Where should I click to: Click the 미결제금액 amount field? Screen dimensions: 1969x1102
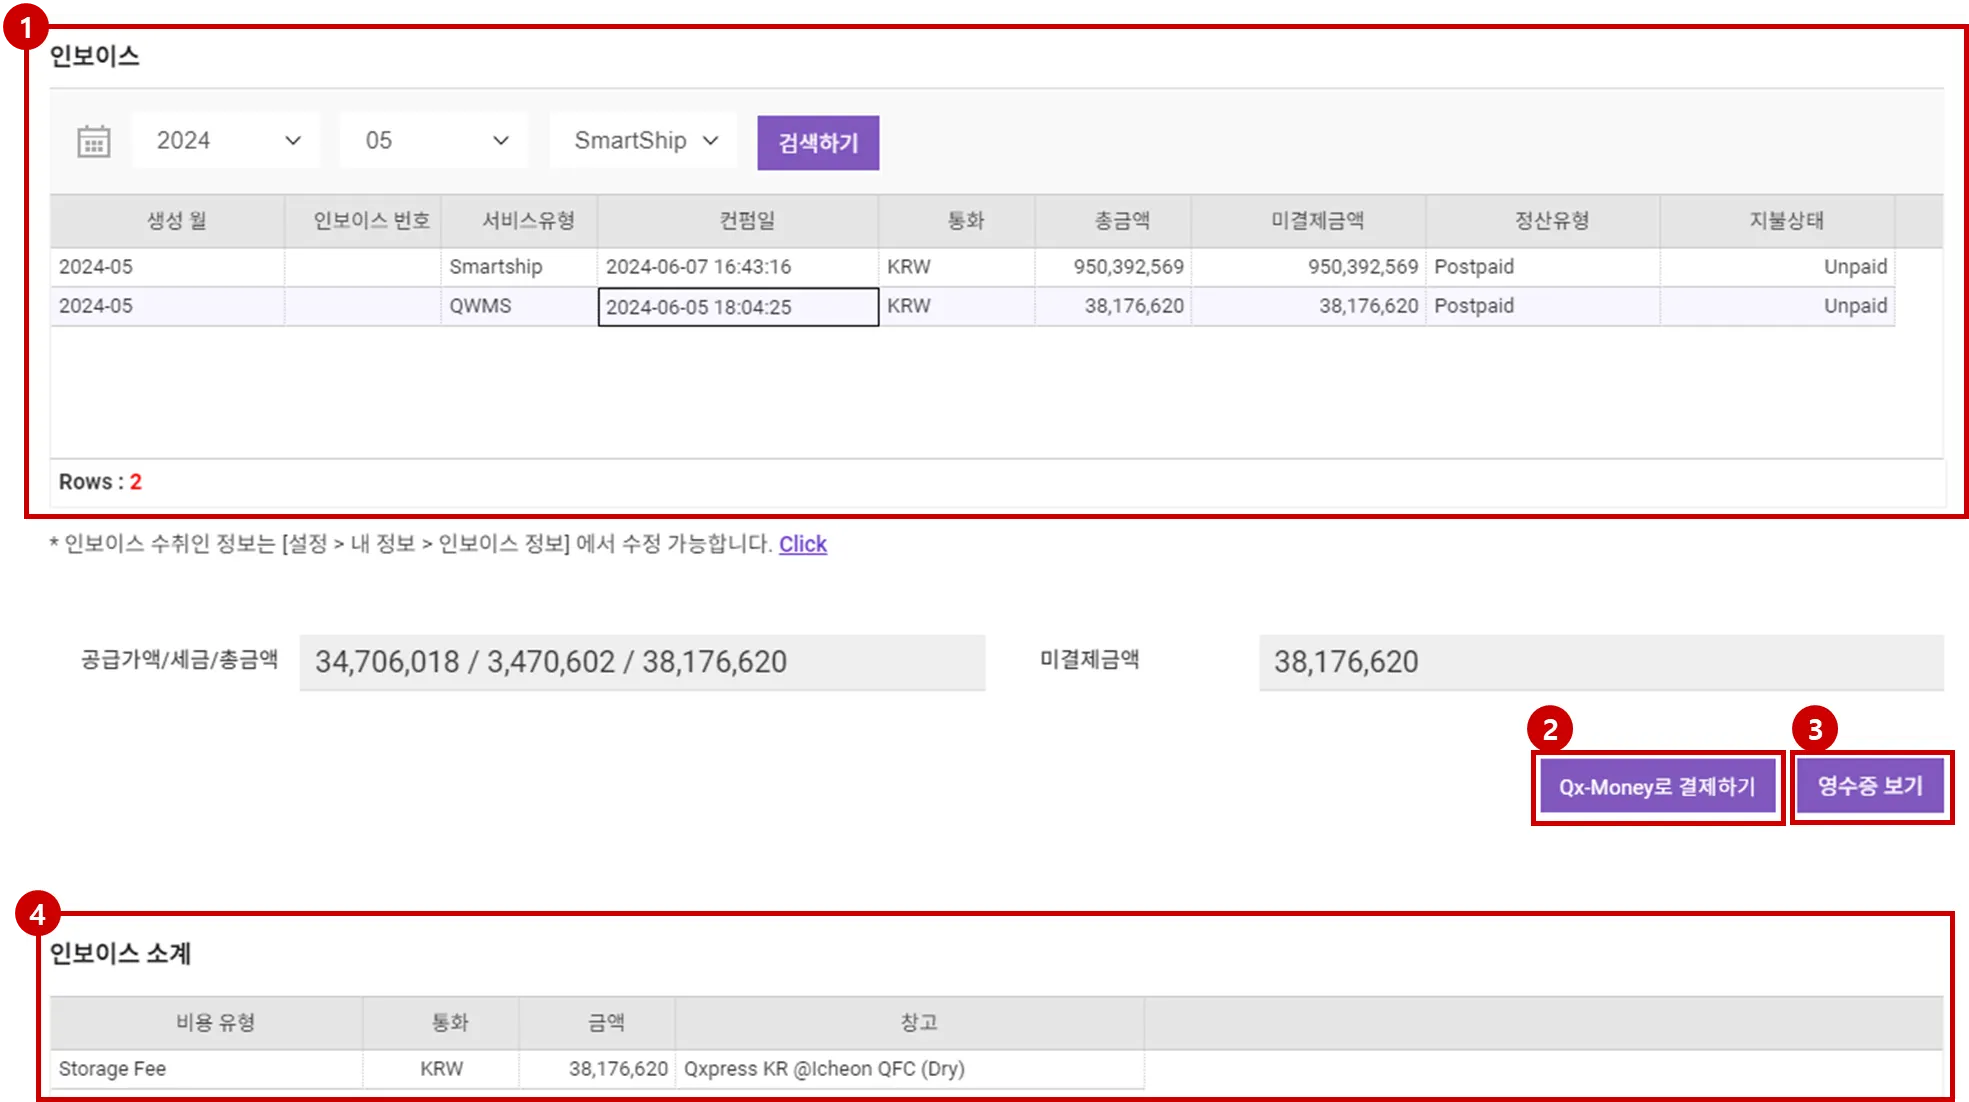[x=1600, y=662]
